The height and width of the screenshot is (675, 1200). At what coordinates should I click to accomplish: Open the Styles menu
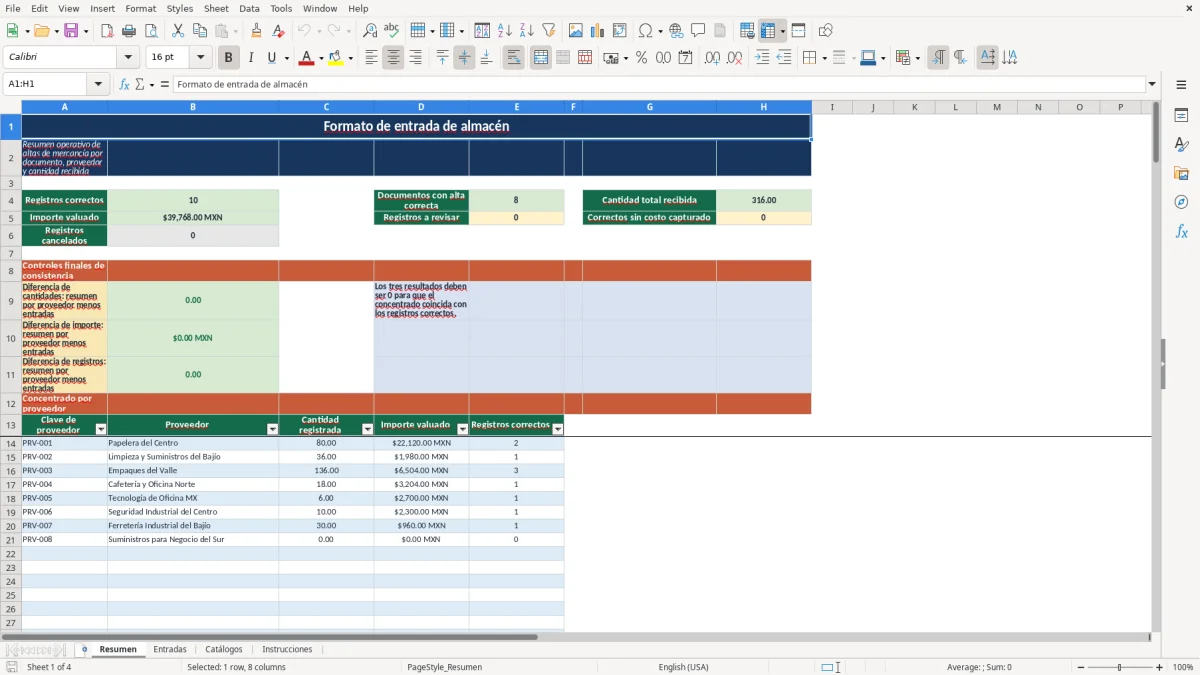coord(180,8)
